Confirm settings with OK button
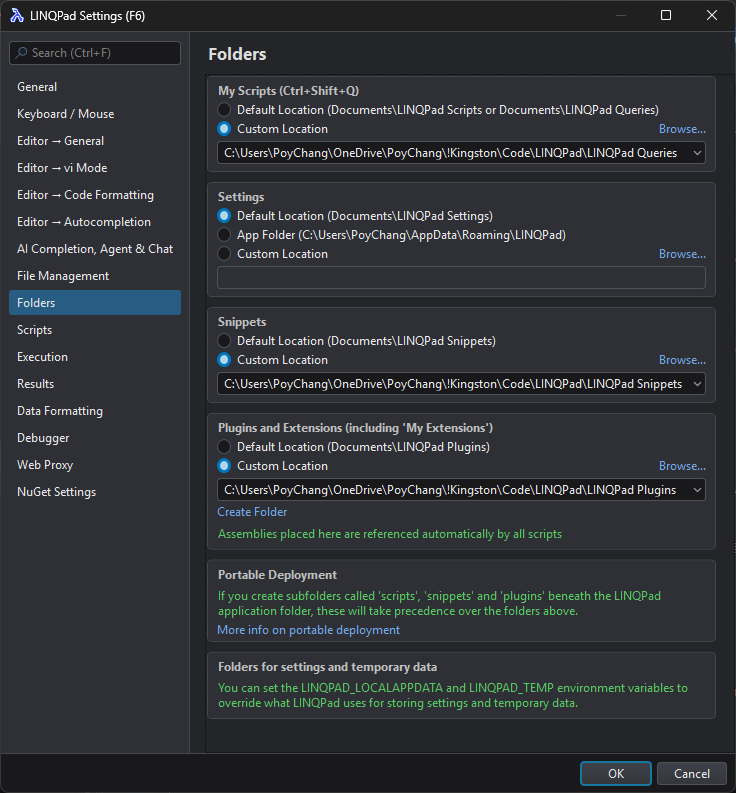 coord(616,774)
